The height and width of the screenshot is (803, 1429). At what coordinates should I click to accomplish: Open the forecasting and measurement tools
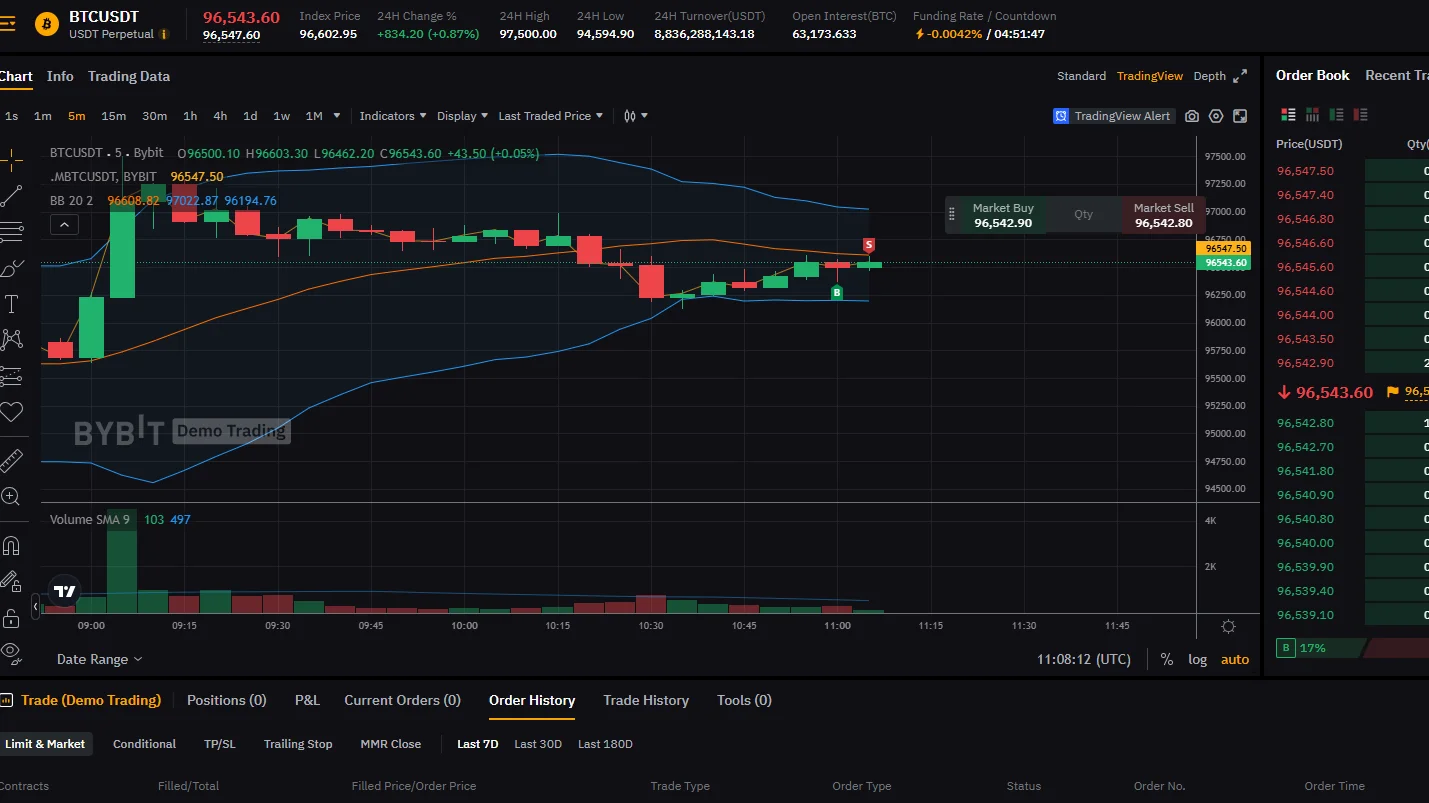pyautogui.click(x=11, y=376)
